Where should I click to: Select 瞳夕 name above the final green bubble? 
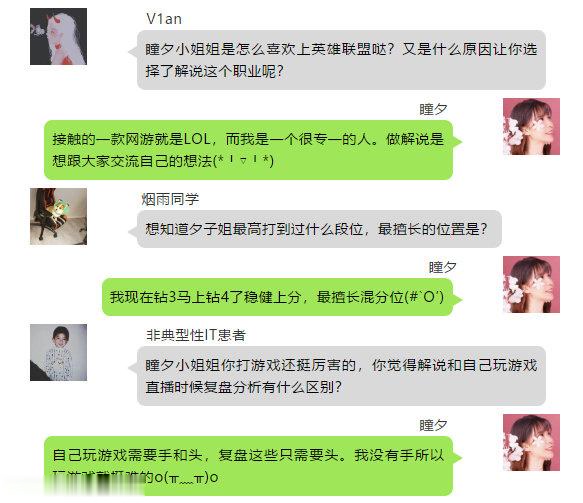[433, 425]
